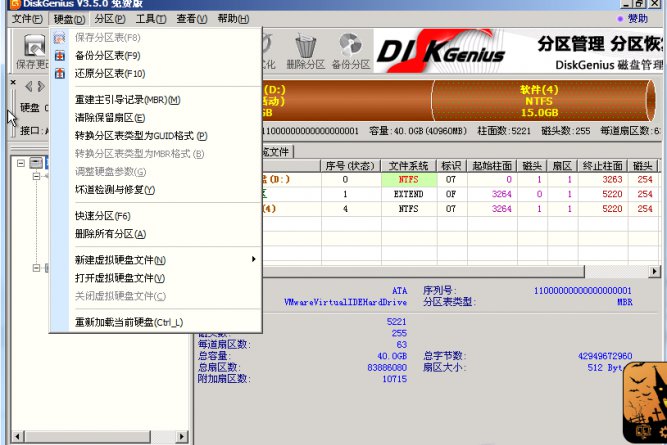Click the 扇区 column header
This screenshot has width=667, height=445.
click(x=562, y=165)
